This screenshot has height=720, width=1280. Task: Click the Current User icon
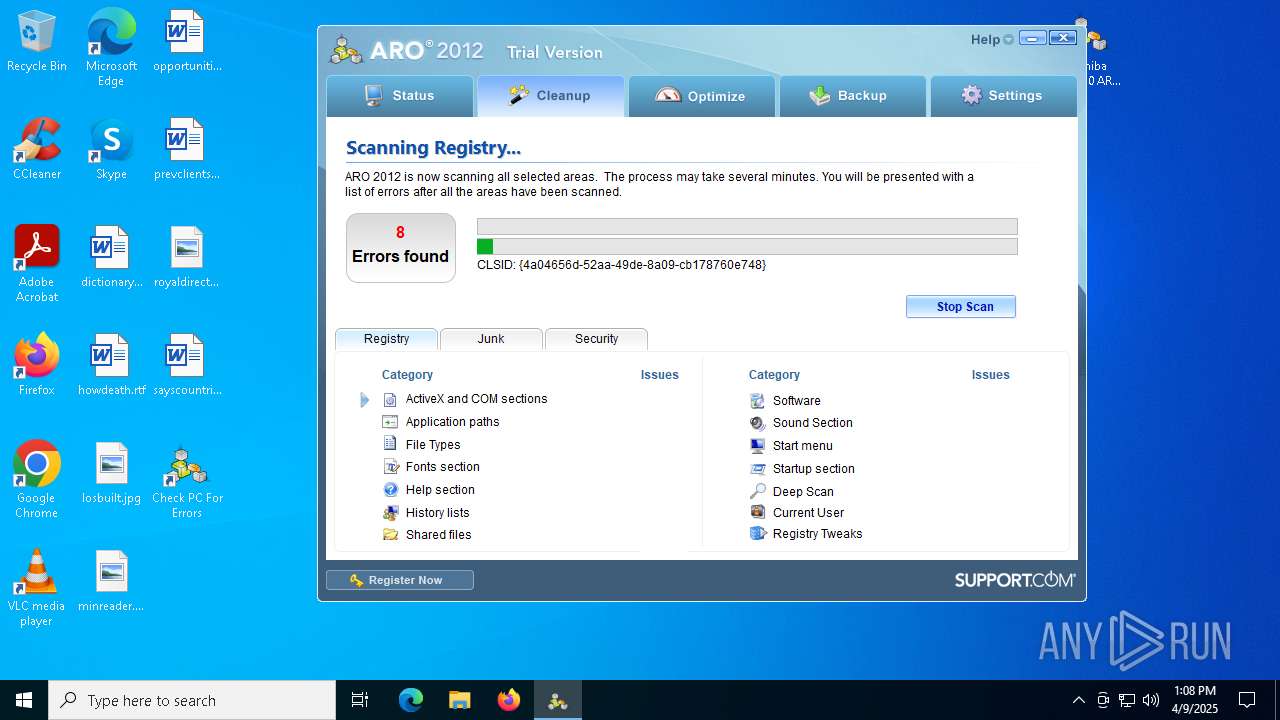point(758,512)
